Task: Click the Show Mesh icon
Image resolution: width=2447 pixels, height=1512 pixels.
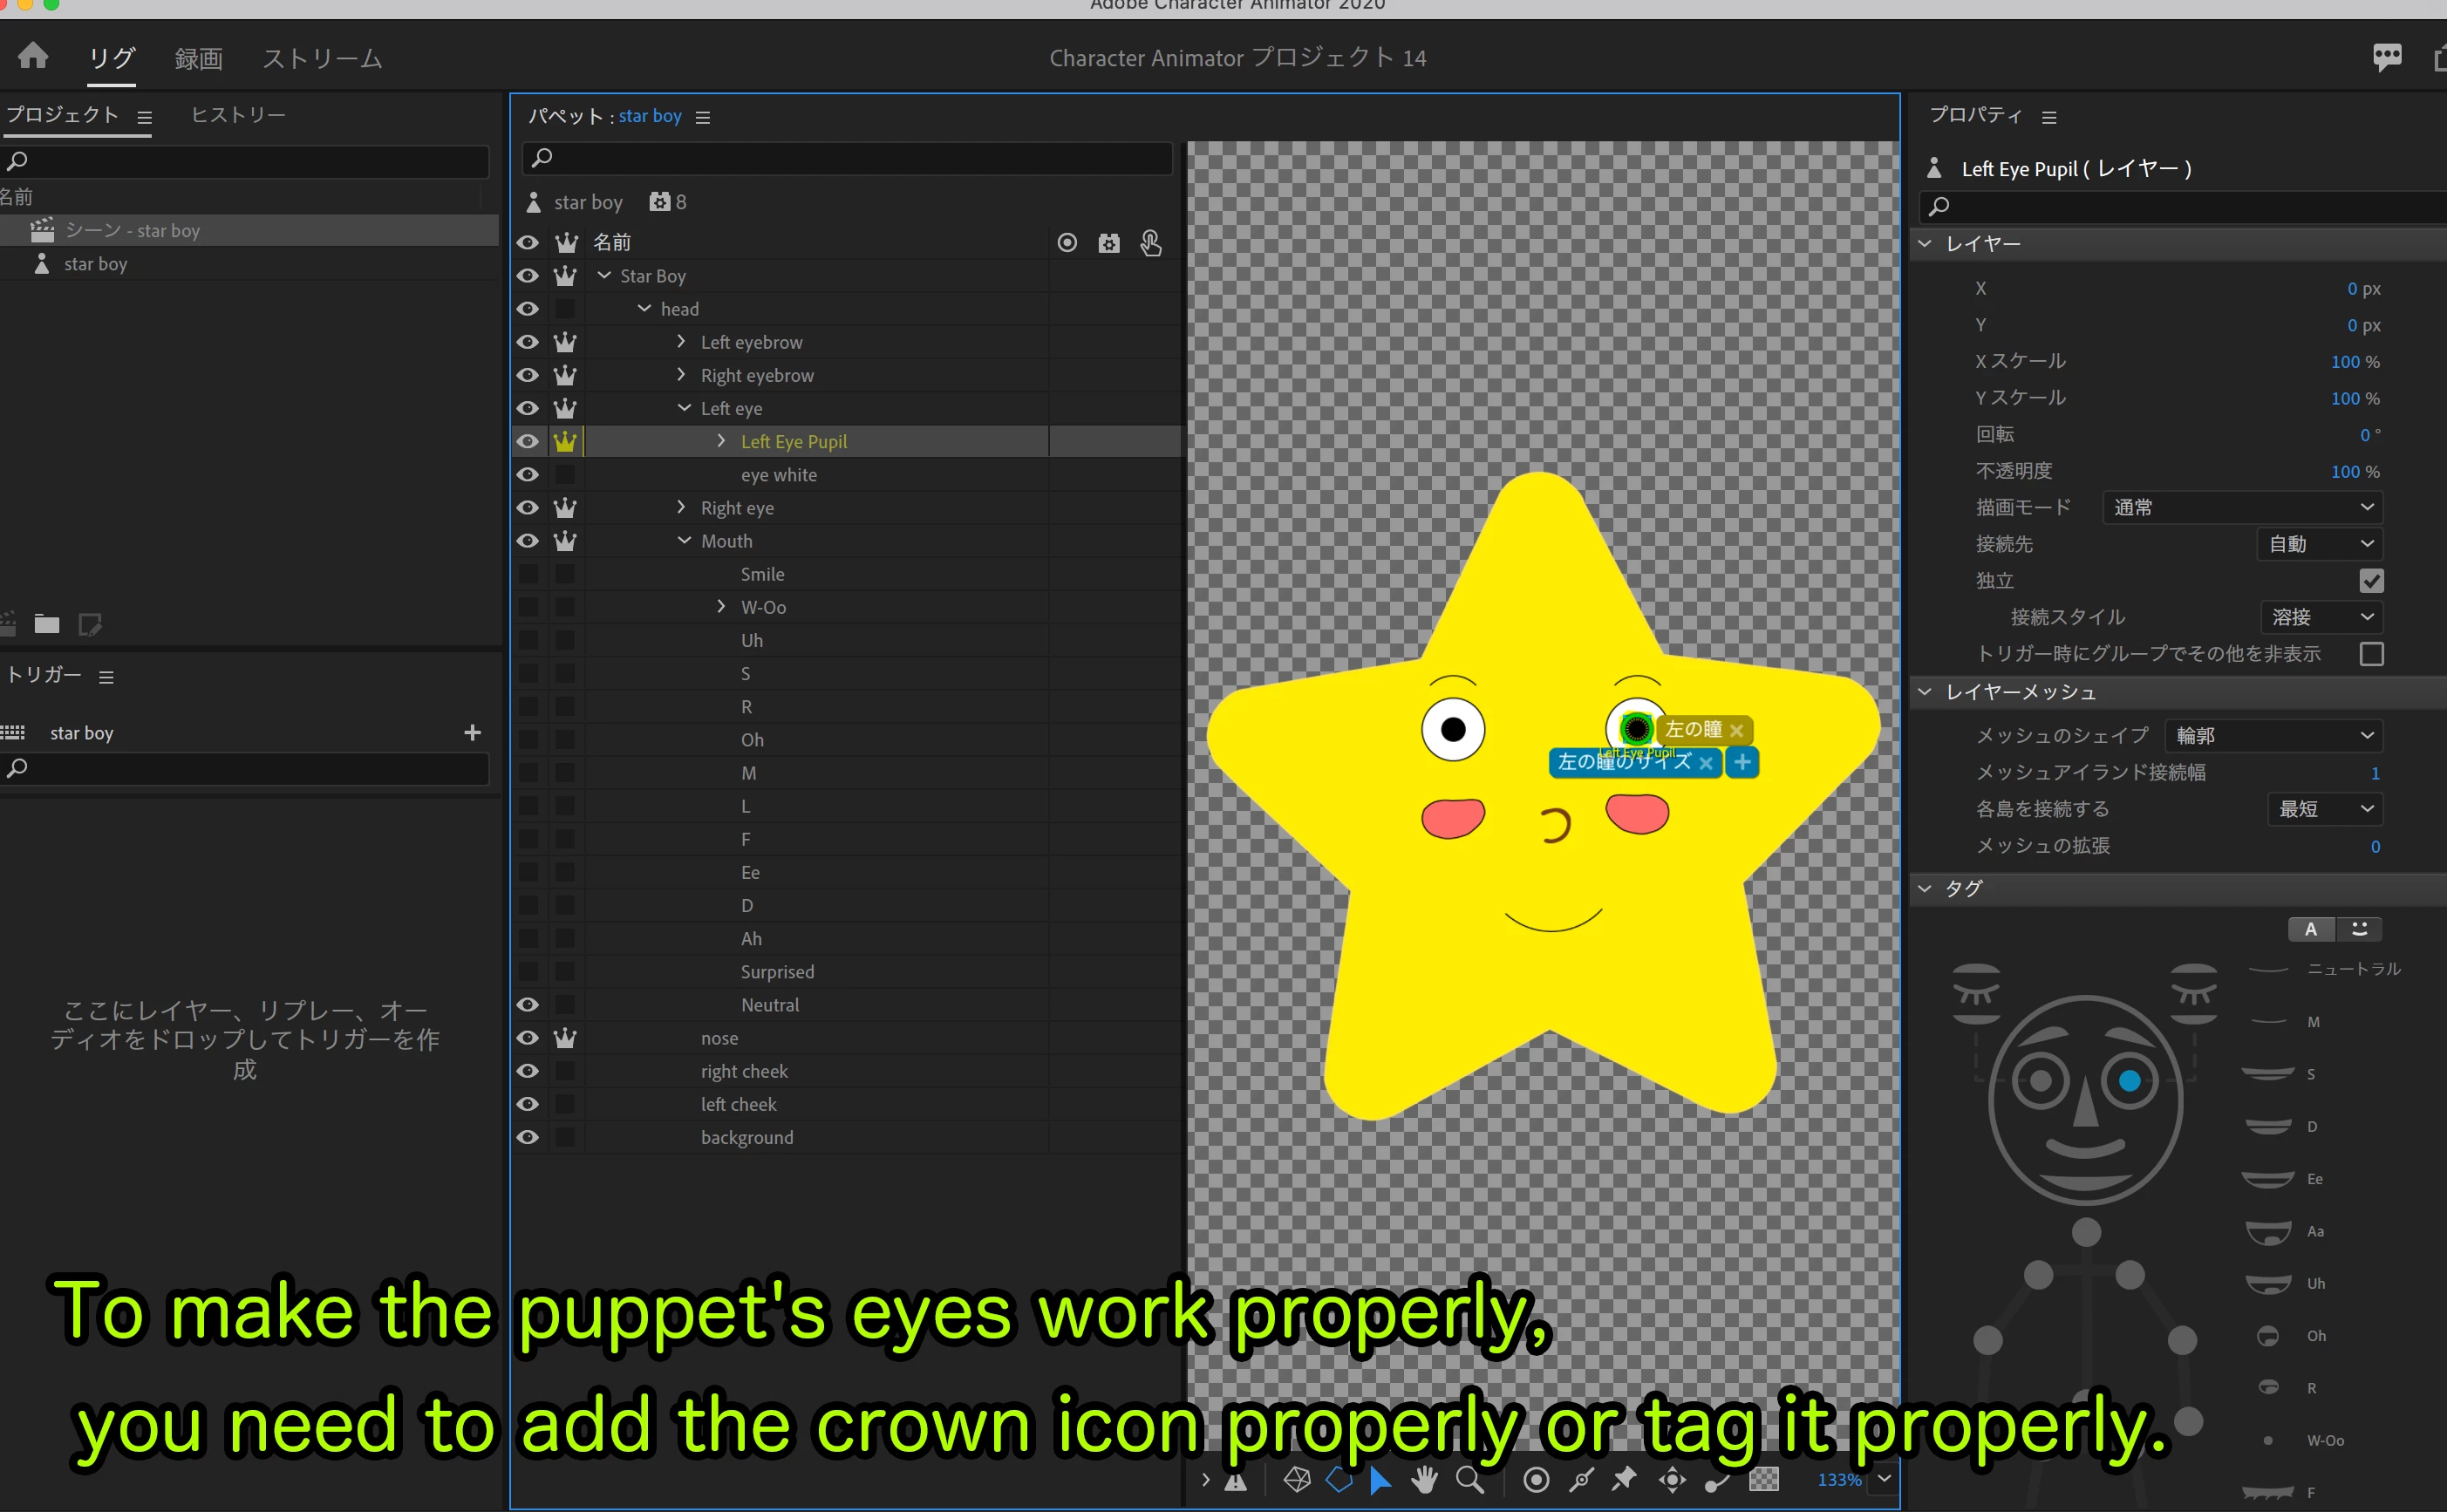Action: click(1297, 1479)
